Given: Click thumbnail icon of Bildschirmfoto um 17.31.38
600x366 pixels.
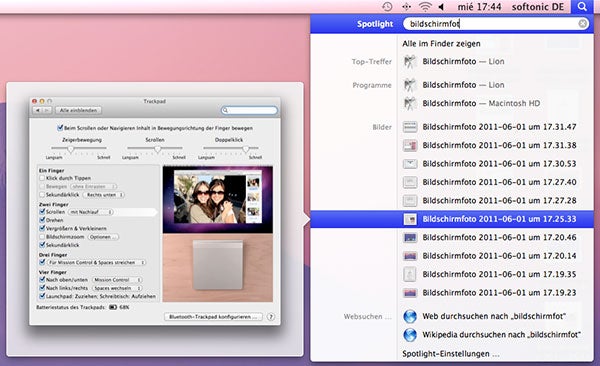Looking at the screenshot, I should click(x=410, y=145).
